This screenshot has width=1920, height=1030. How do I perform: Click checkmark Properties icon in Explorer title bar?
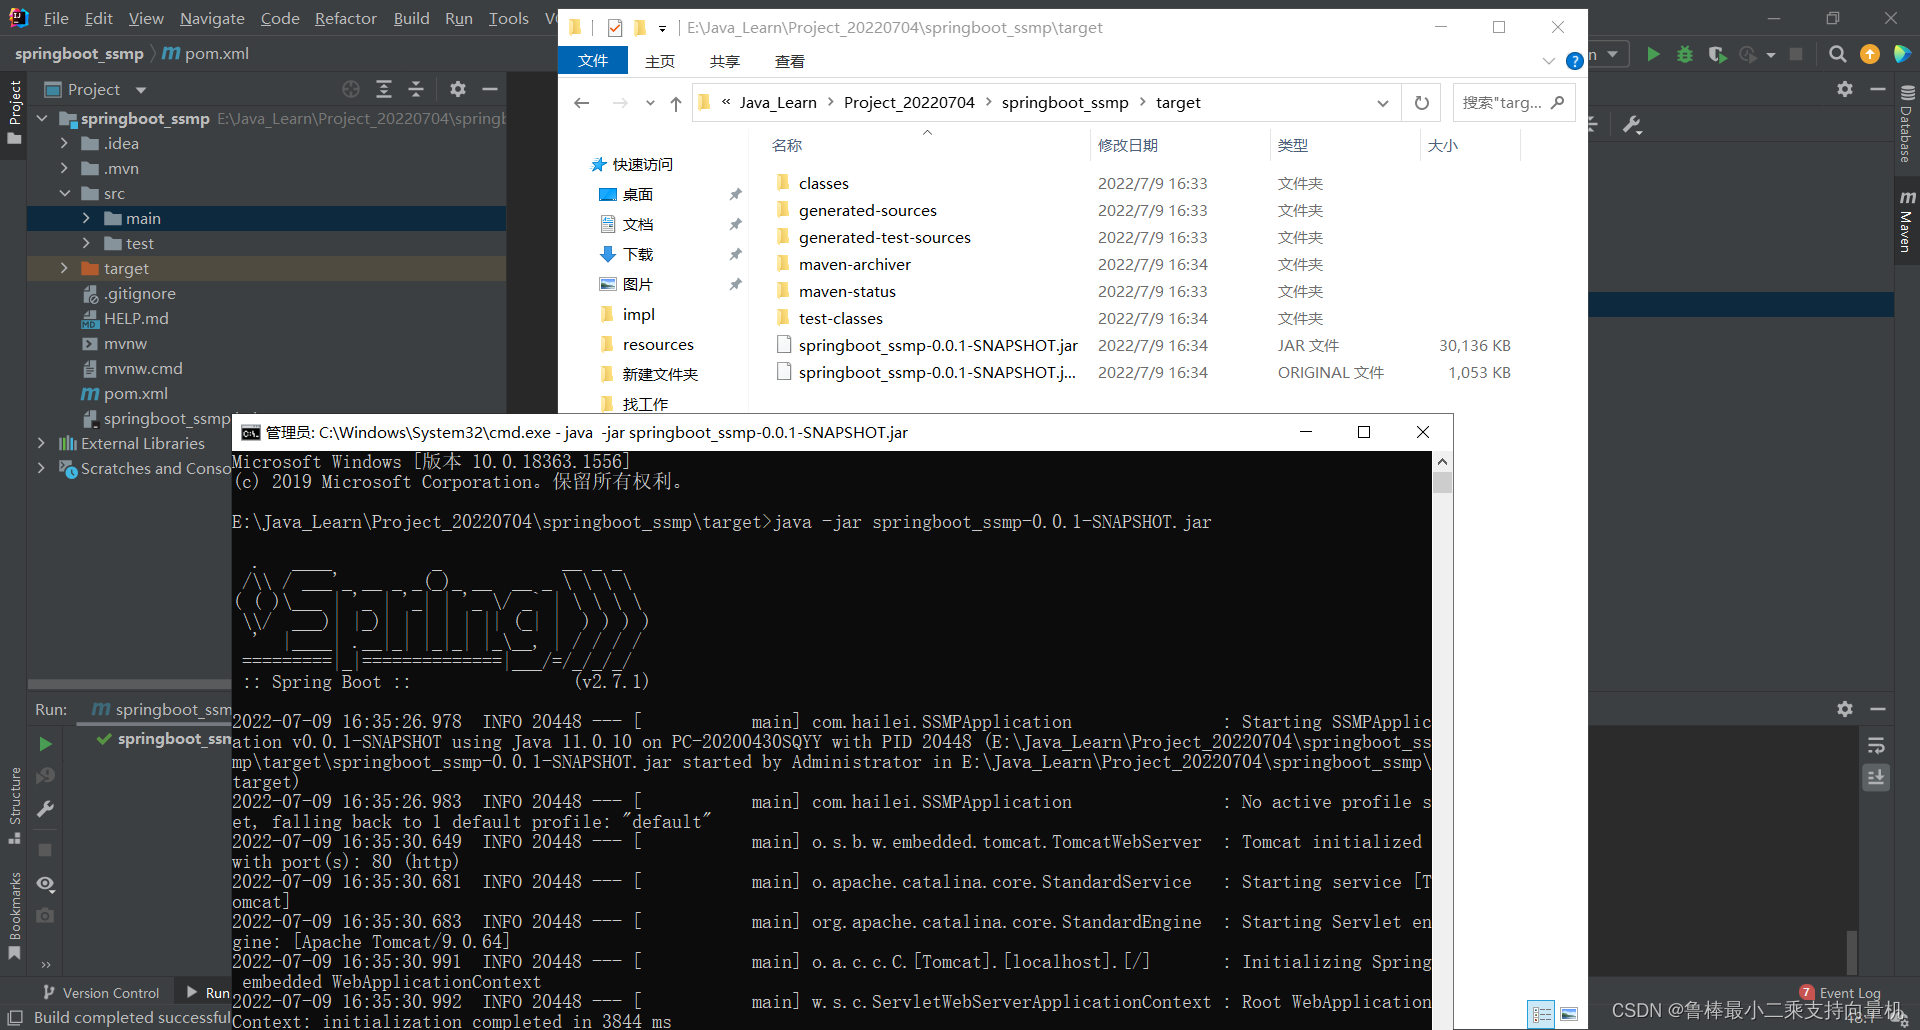pyautogui.click(x=615, y=28)
